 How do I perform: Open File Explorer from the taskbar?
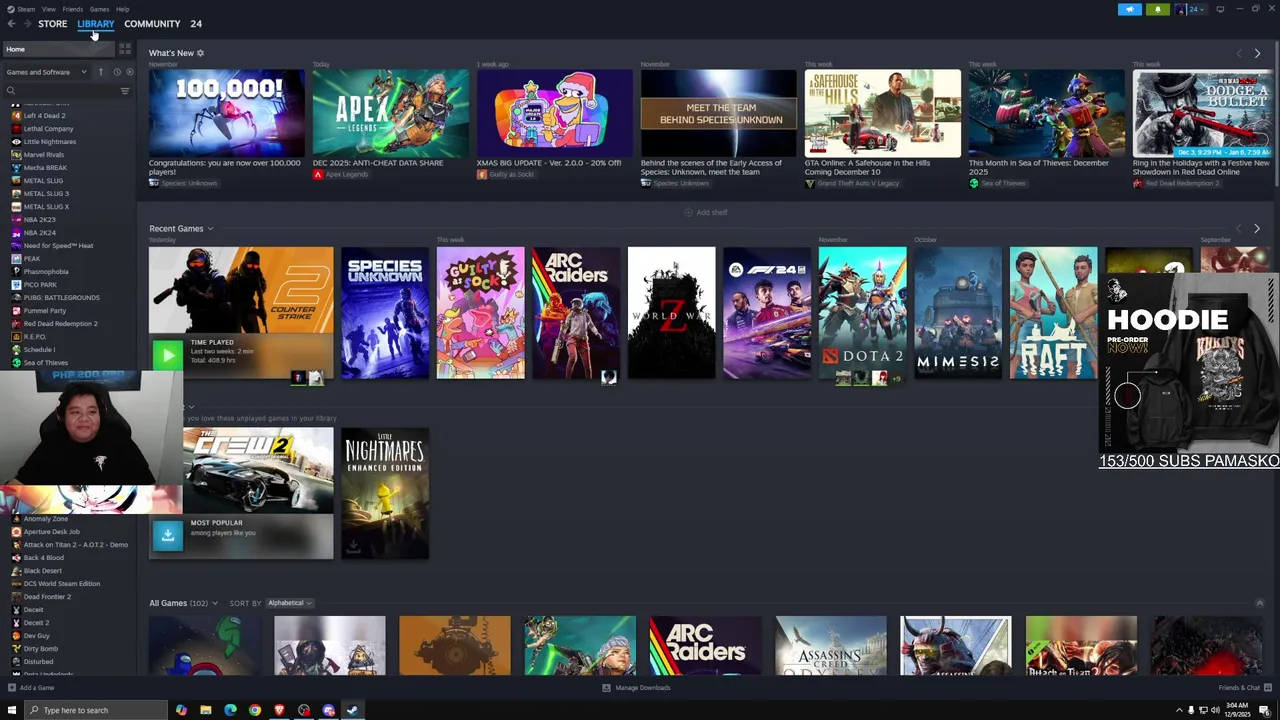coord(206,710)
